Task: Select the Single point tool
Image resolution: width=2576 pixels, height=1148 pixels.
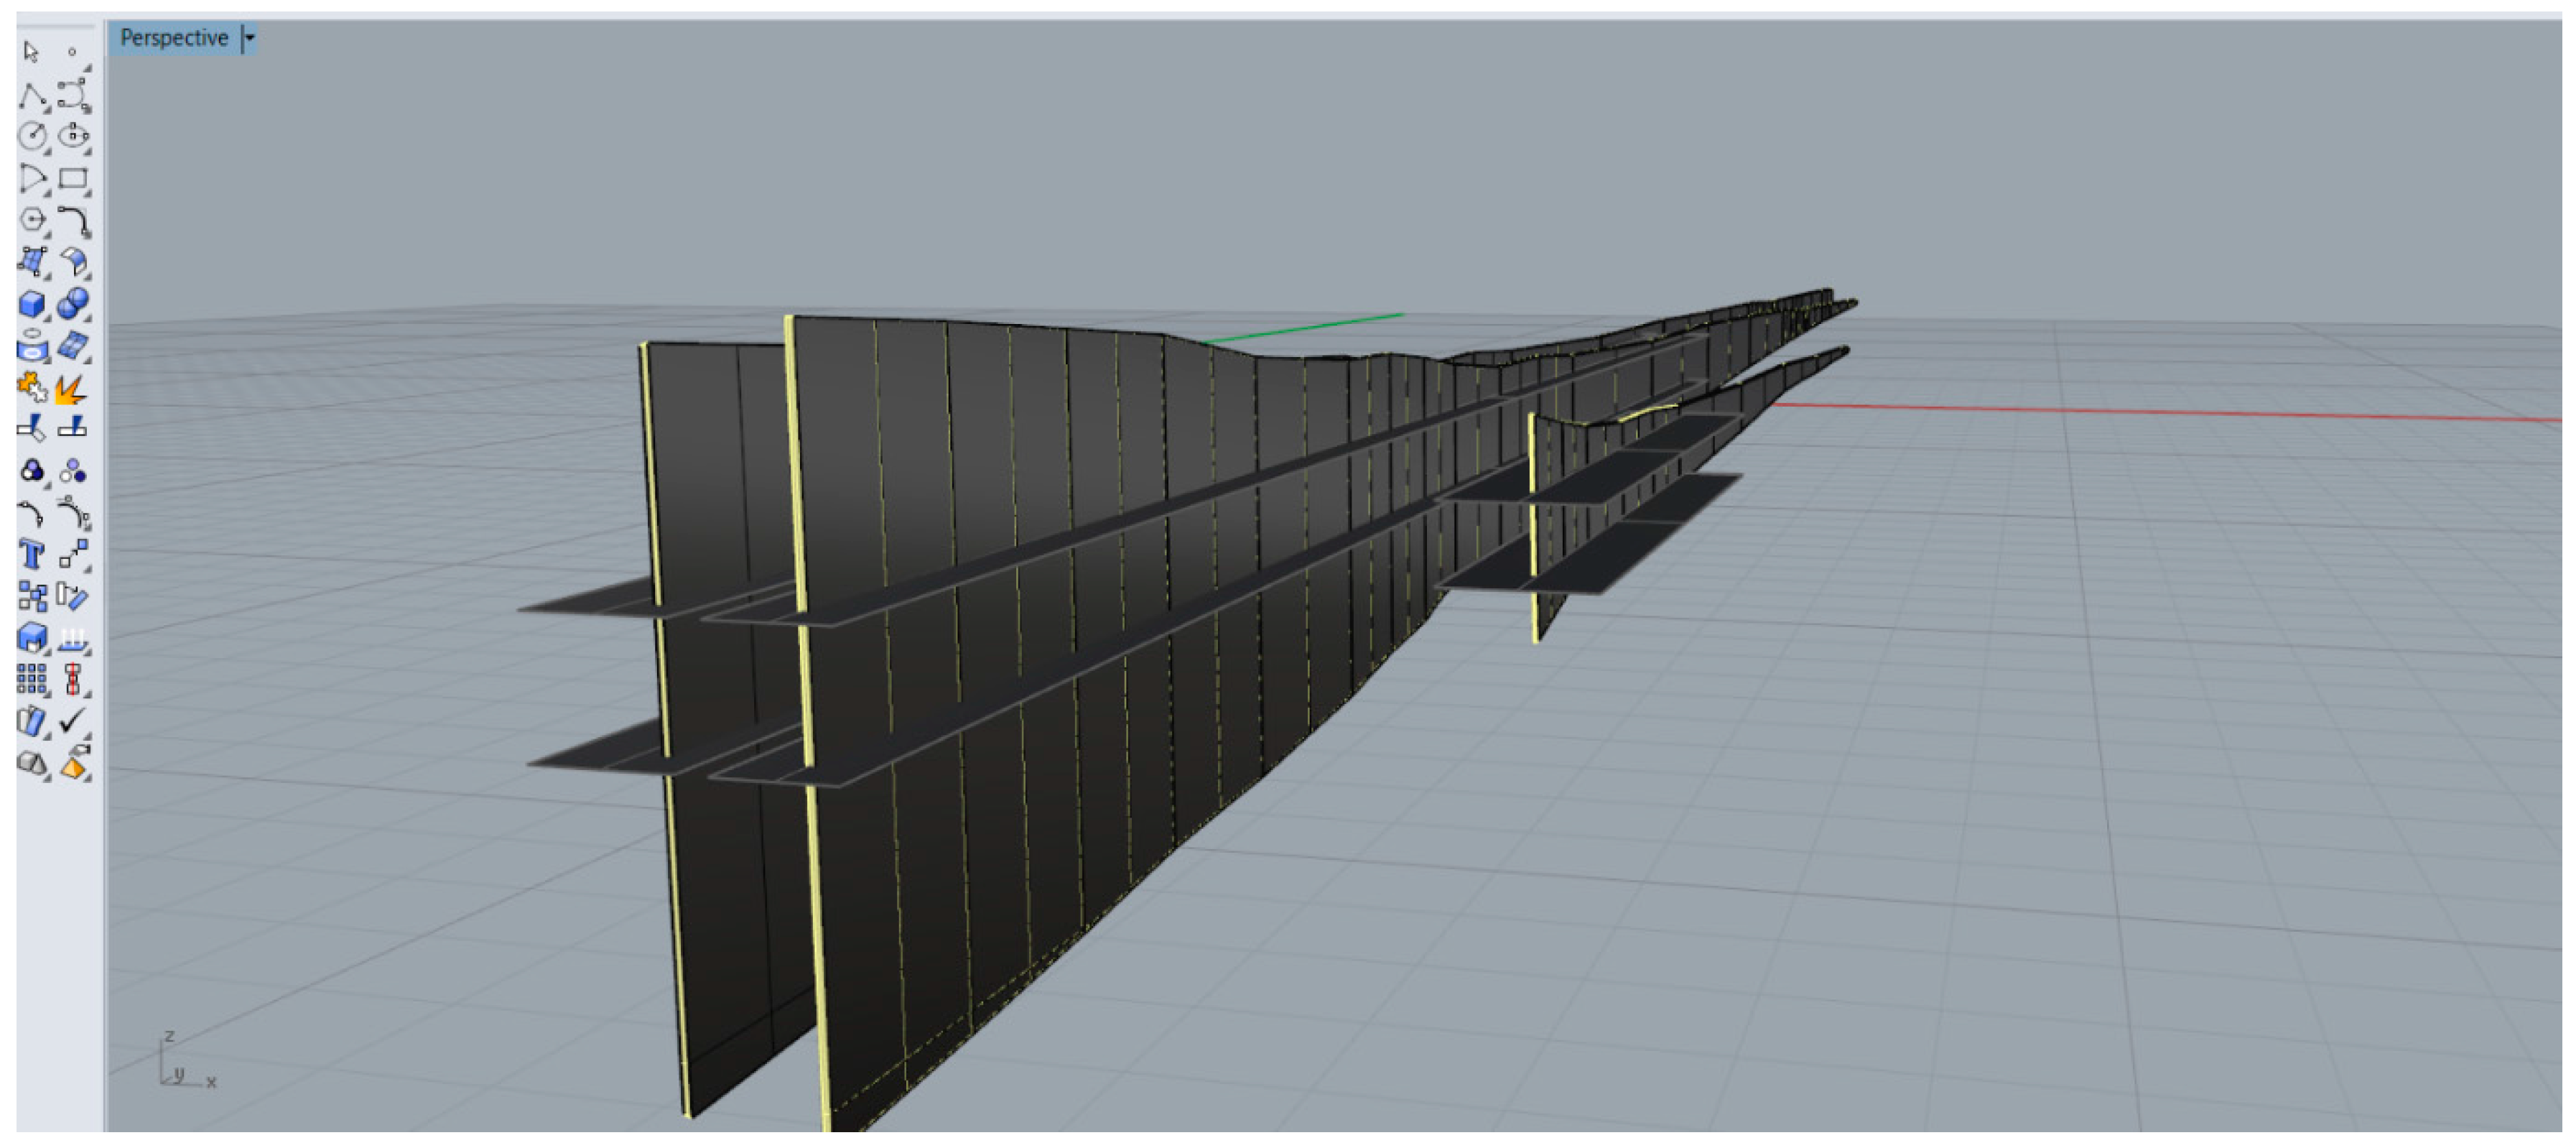Action: coord(72,51)
